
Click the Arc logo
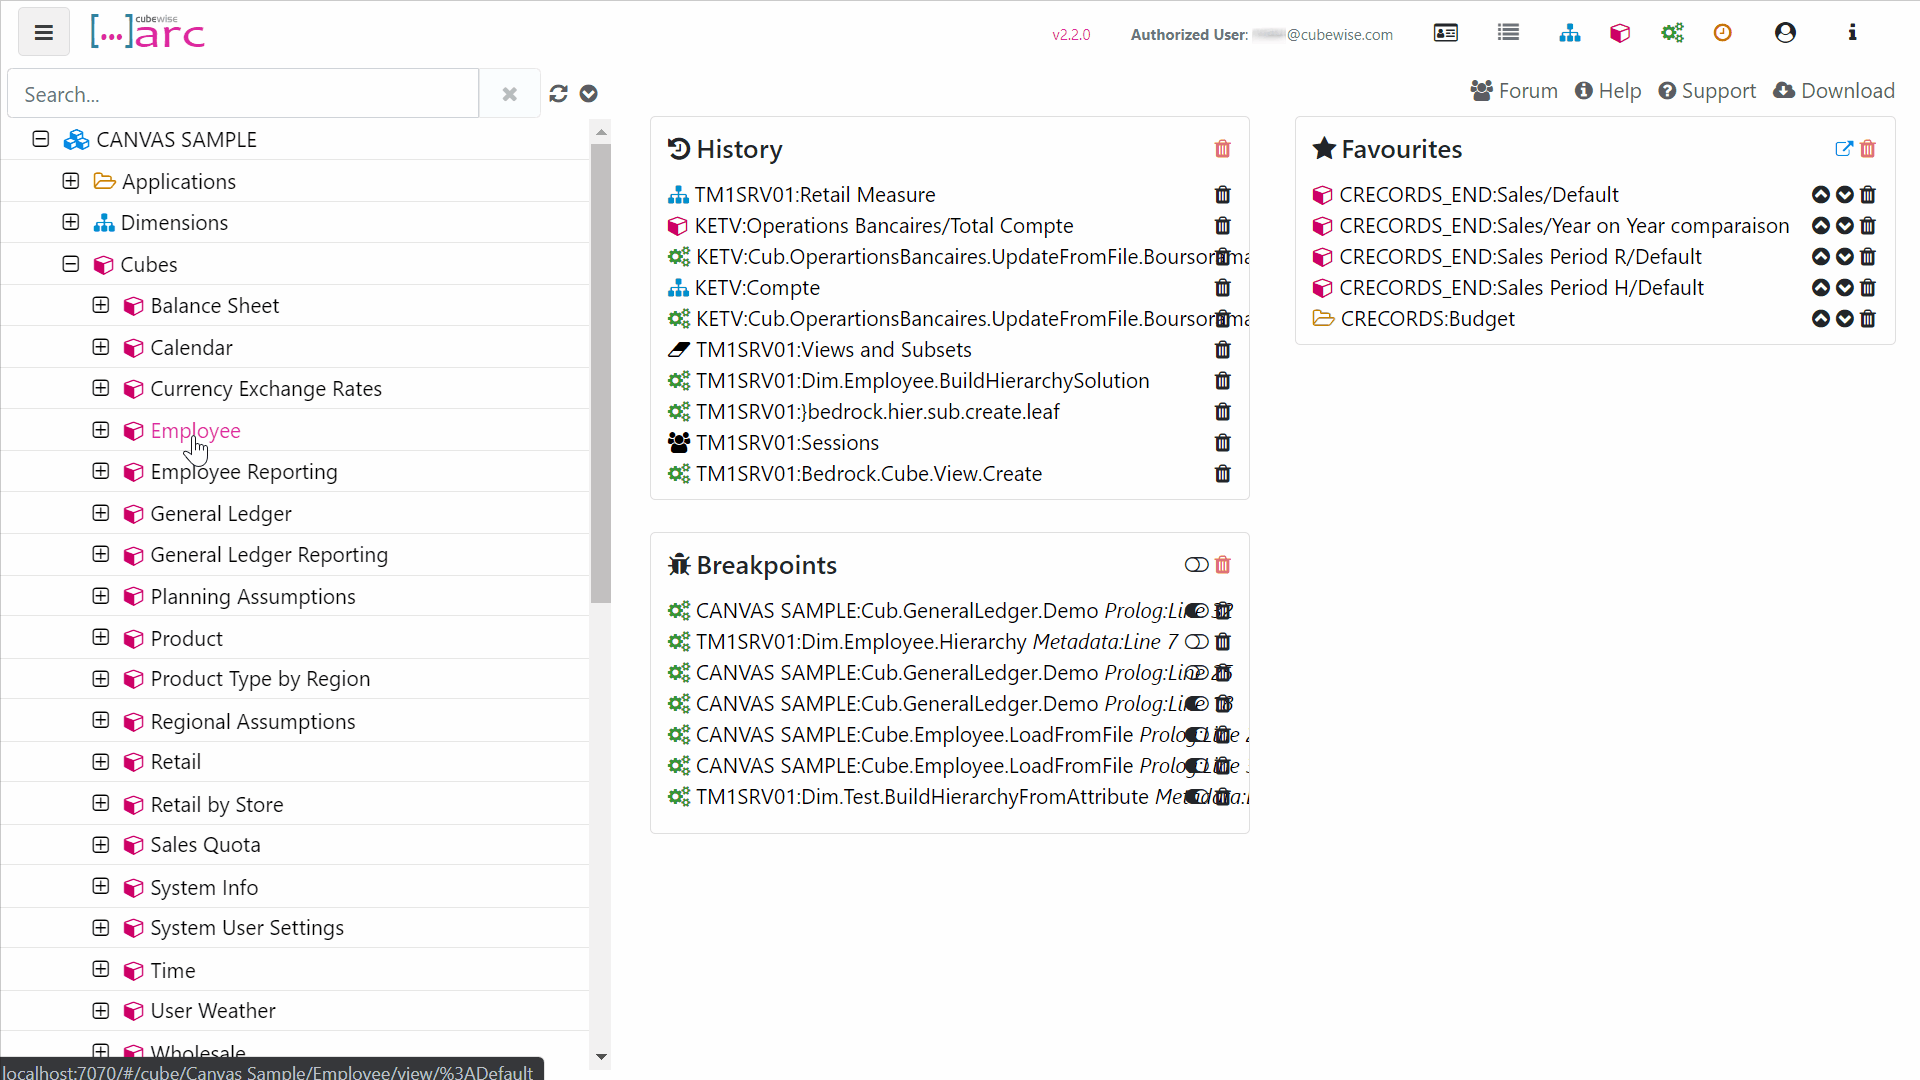(x=148, y=32)
